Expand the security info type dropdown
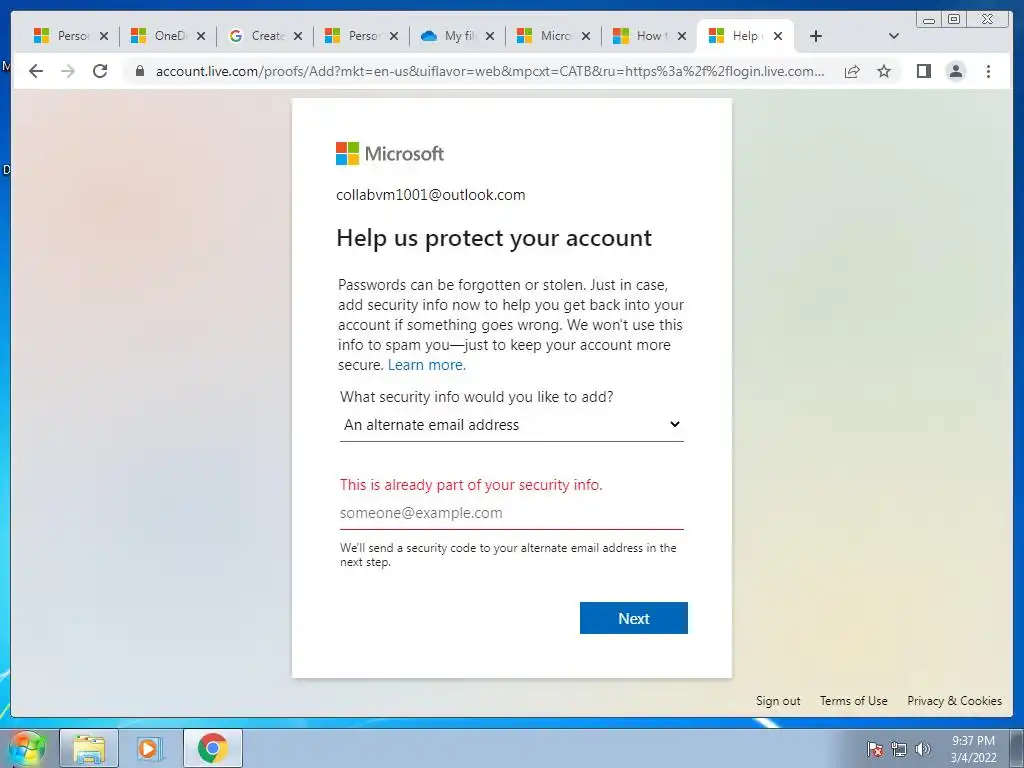Screen dimensions: 1024x768 coord(511,424)
